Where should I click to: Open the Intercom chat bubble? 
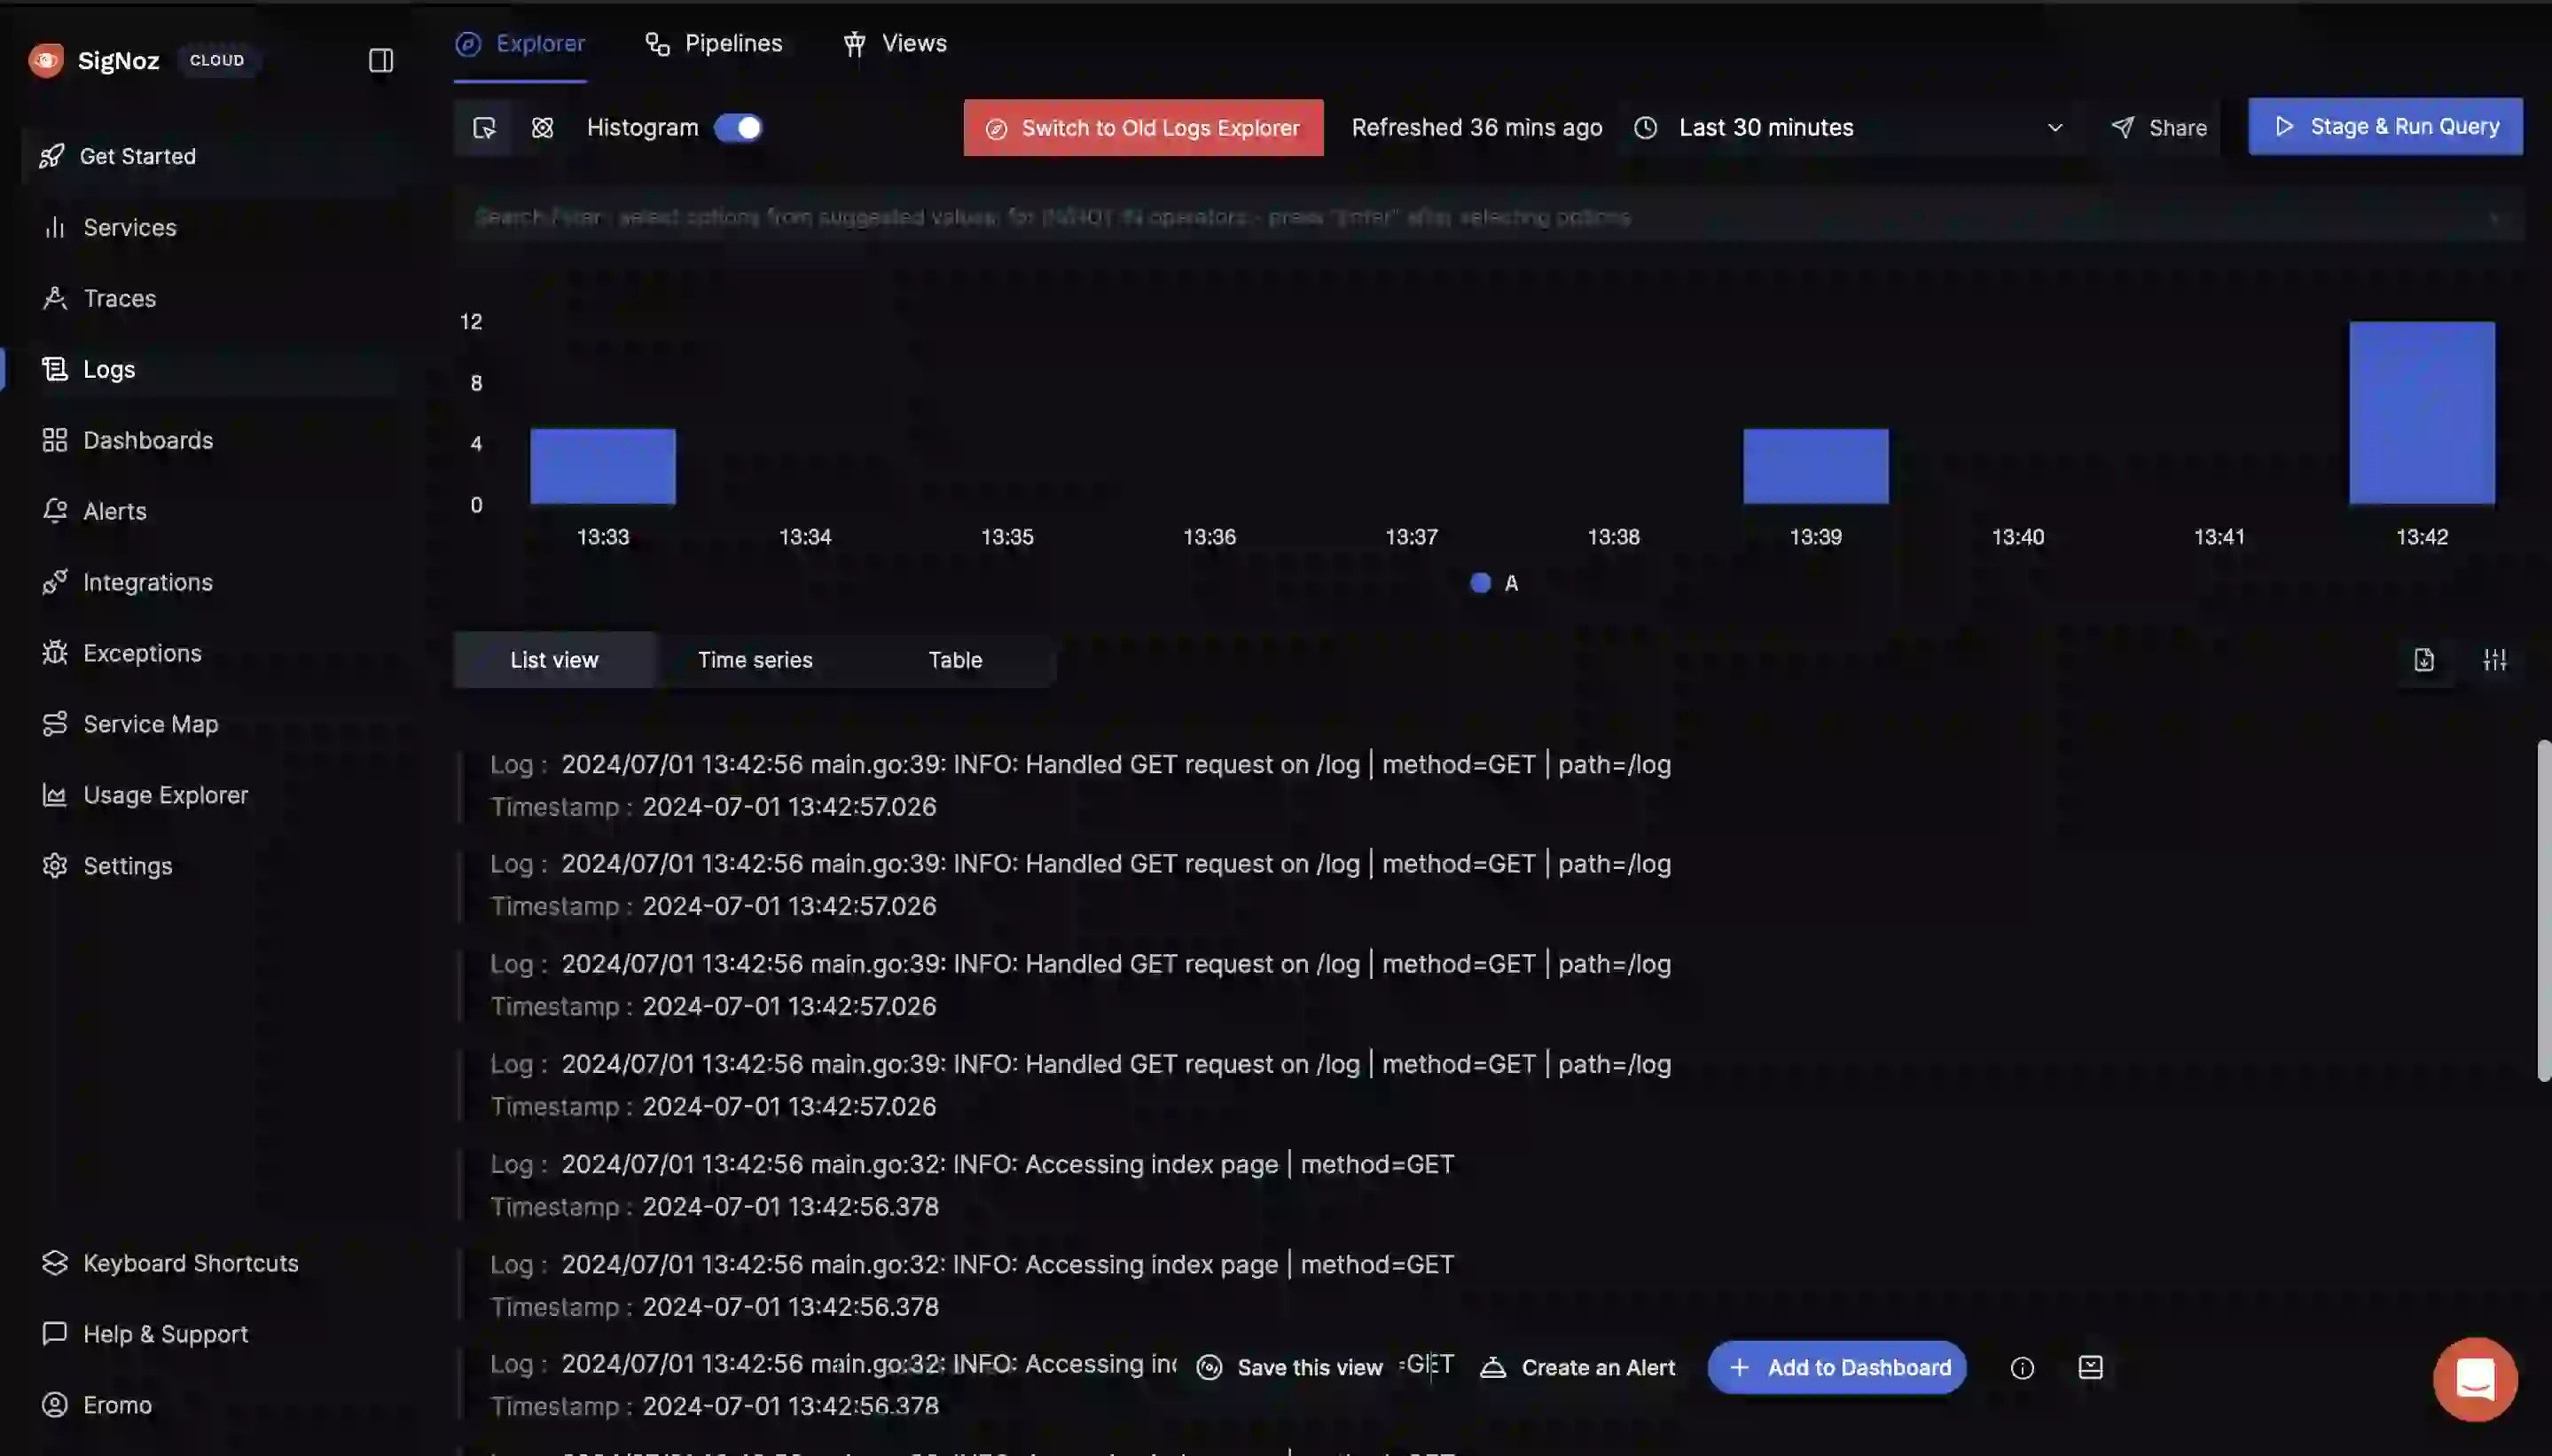(2475, 1379)
